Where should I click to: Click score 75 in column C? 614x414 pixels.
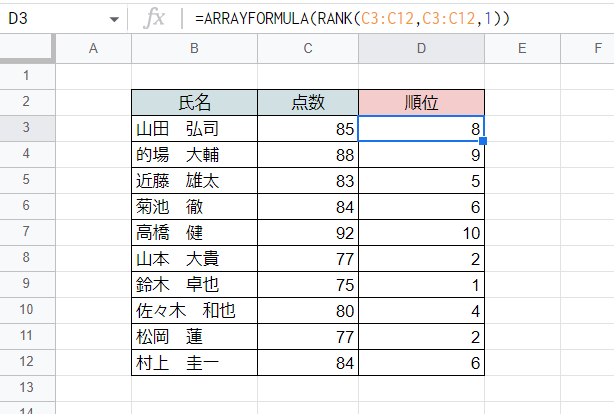click(308, 285)
